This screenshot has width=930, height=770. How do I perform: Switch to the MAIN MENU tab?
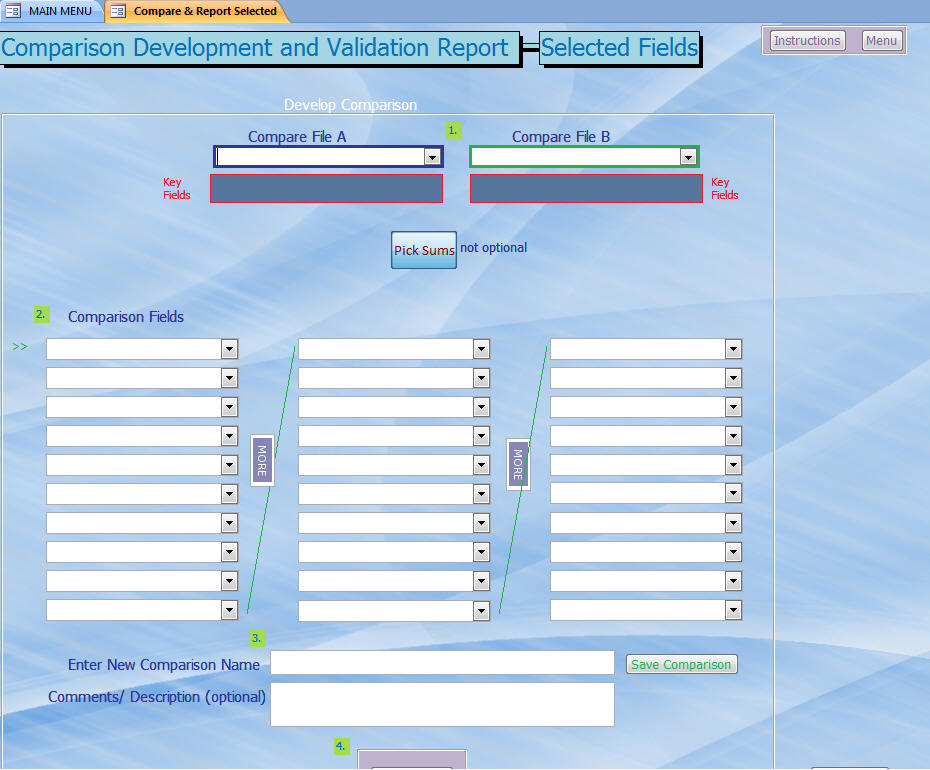(x=59, y=11)
